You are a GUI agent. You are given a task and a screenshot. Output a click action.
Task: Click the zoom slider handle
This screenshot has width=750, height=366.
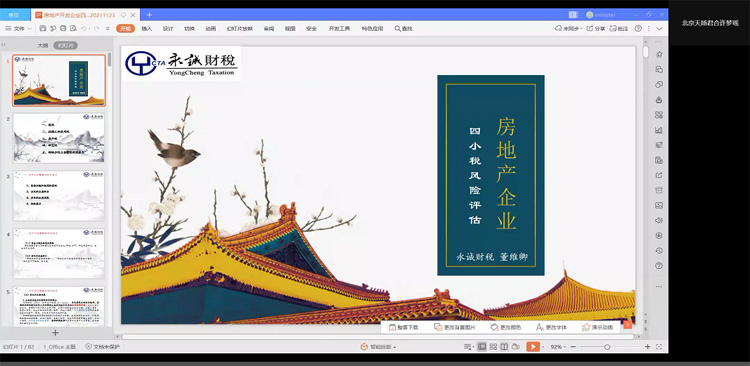coord(607,346)
